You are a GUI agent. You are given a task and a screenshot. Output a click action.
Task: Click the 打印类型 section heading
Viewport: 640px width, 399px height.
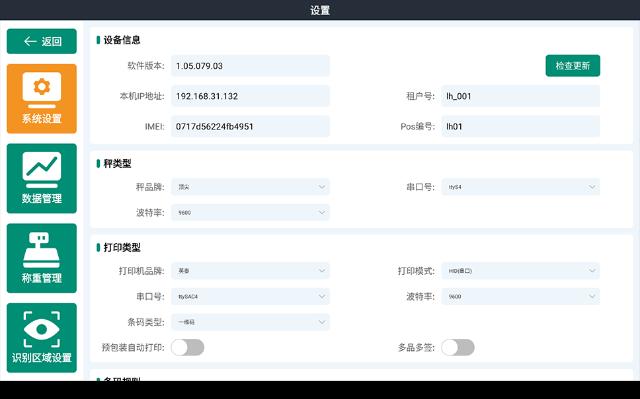pos(122,247)
